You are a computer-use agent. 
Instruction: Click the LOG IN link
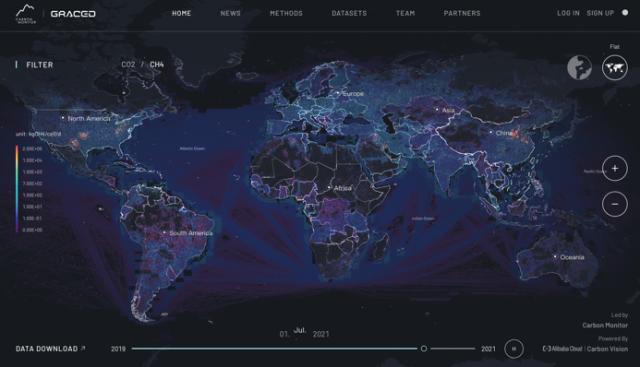pos(568,13)
